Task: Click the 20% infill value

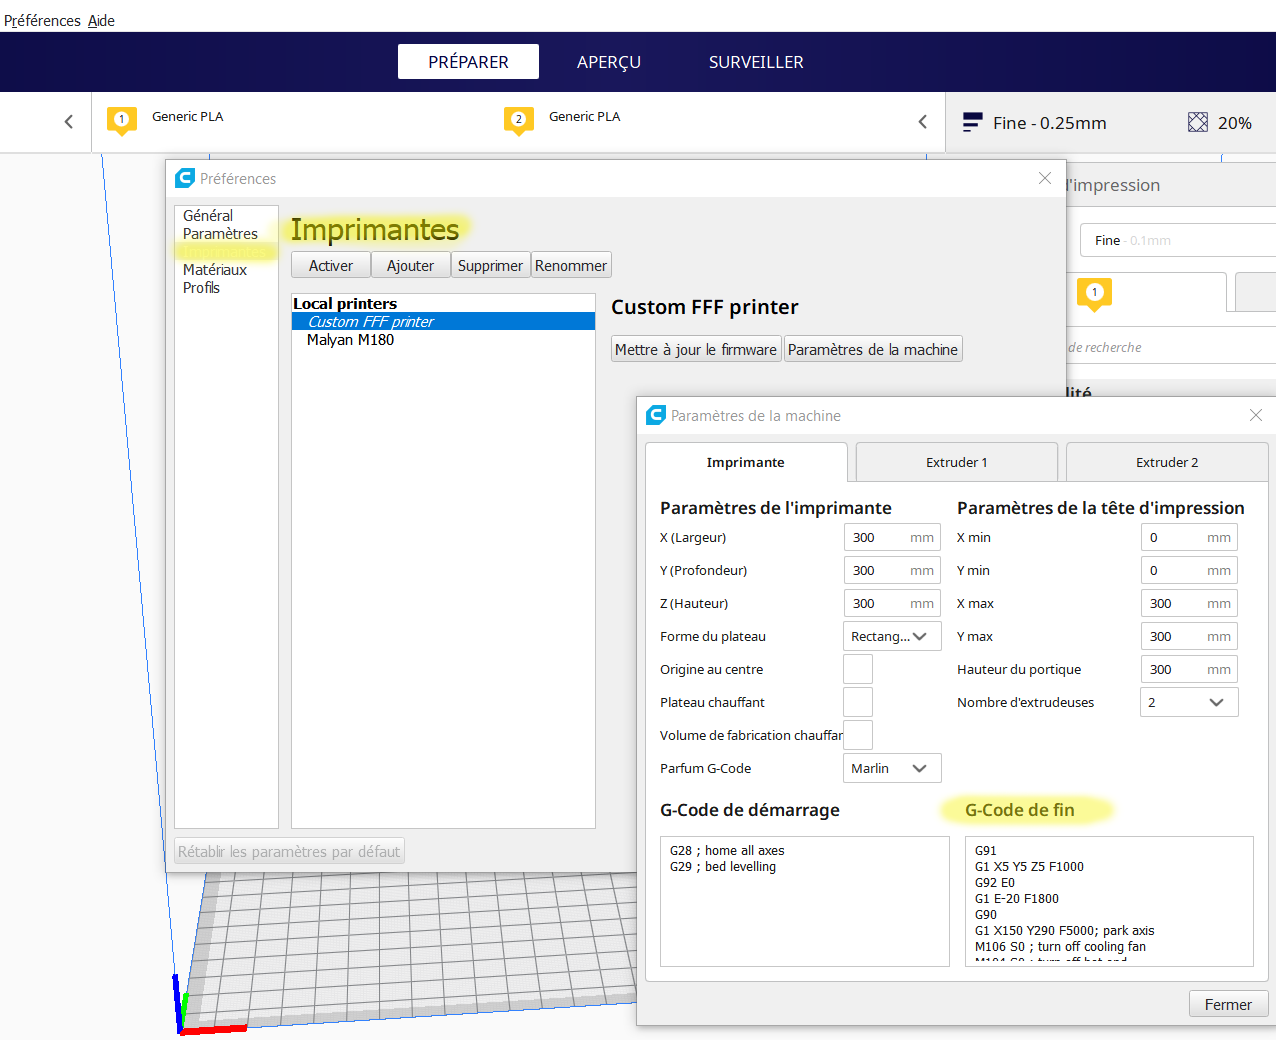Action: coord(1235,123)
